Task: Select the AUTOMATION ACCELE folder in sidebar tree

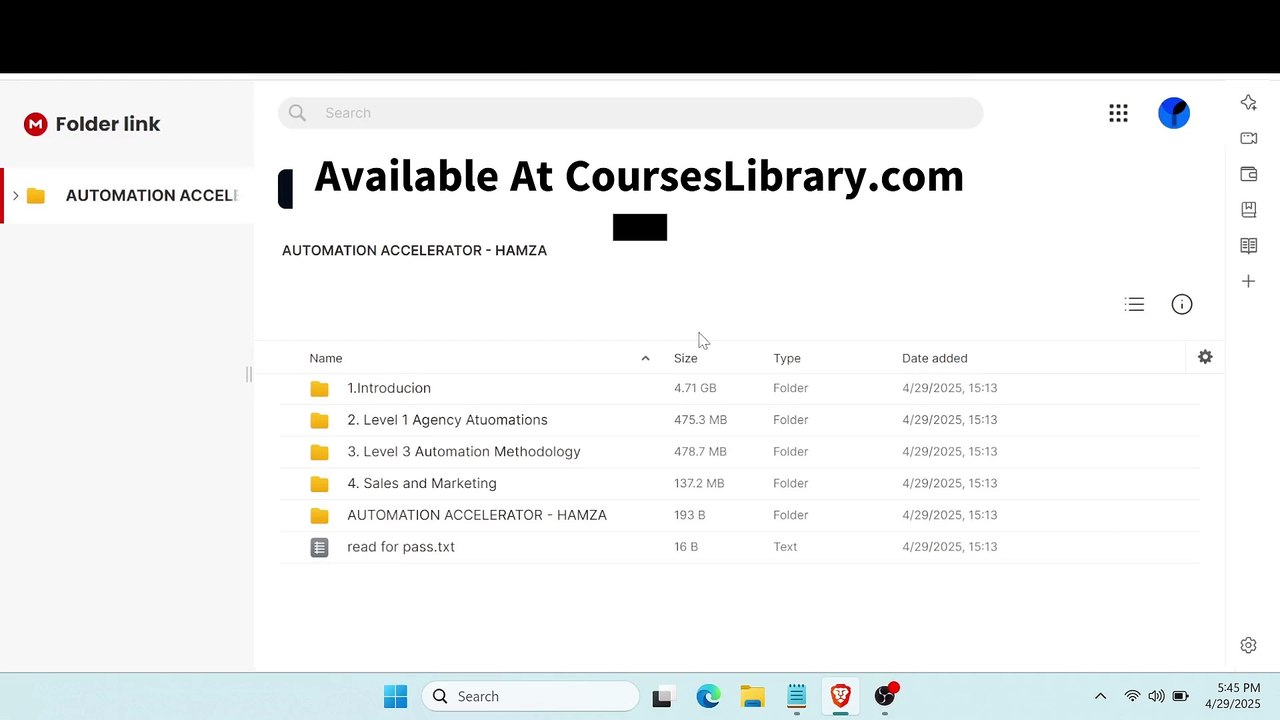Action: pos(151,195)
